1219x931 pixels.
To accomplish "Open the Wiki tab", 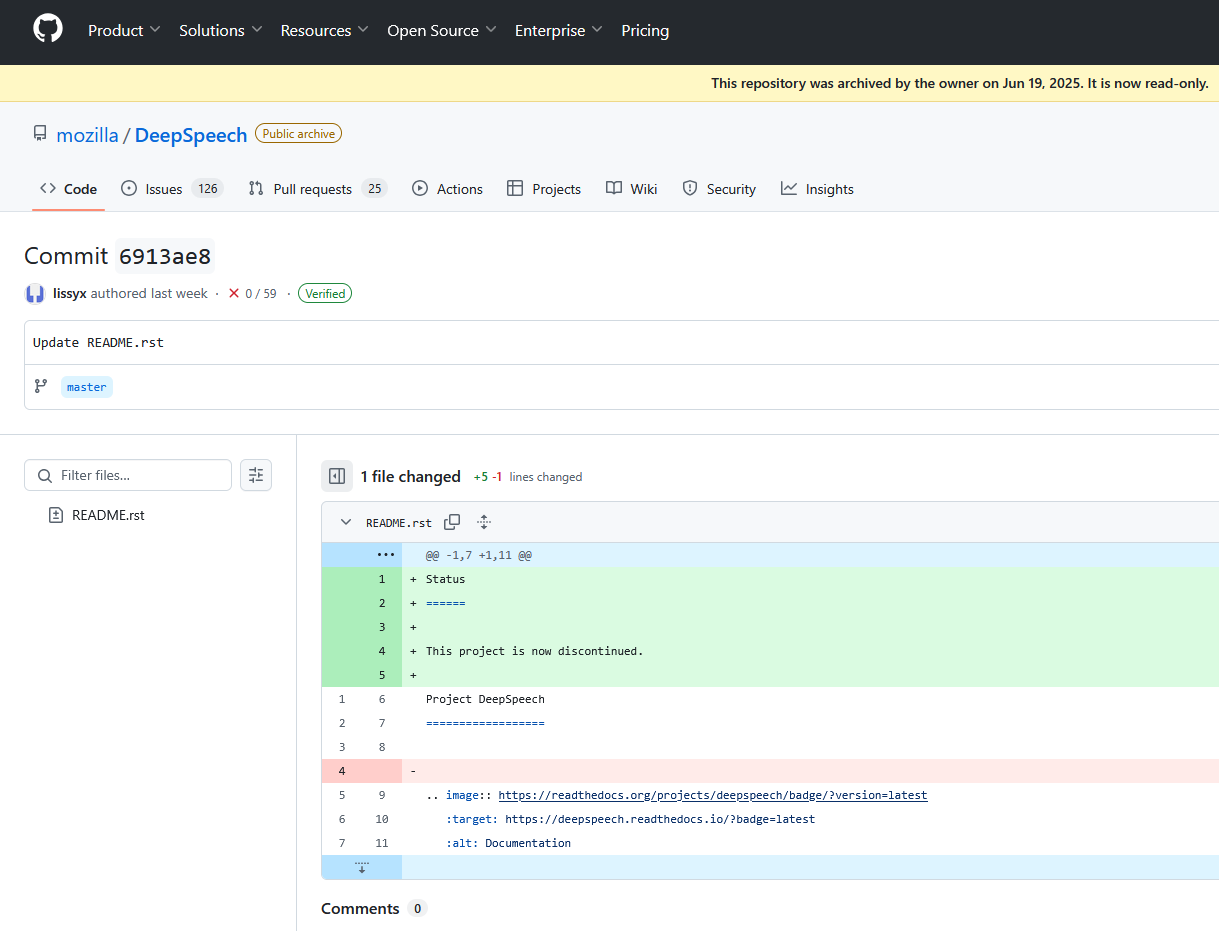I will 631,189.
